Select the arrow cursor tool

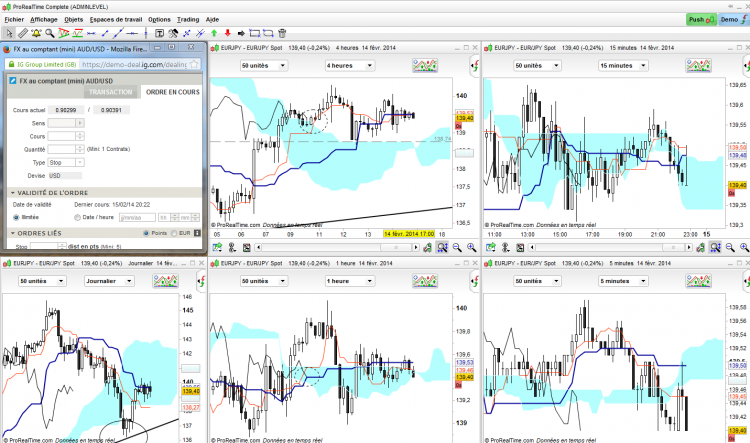pos(9,33)
